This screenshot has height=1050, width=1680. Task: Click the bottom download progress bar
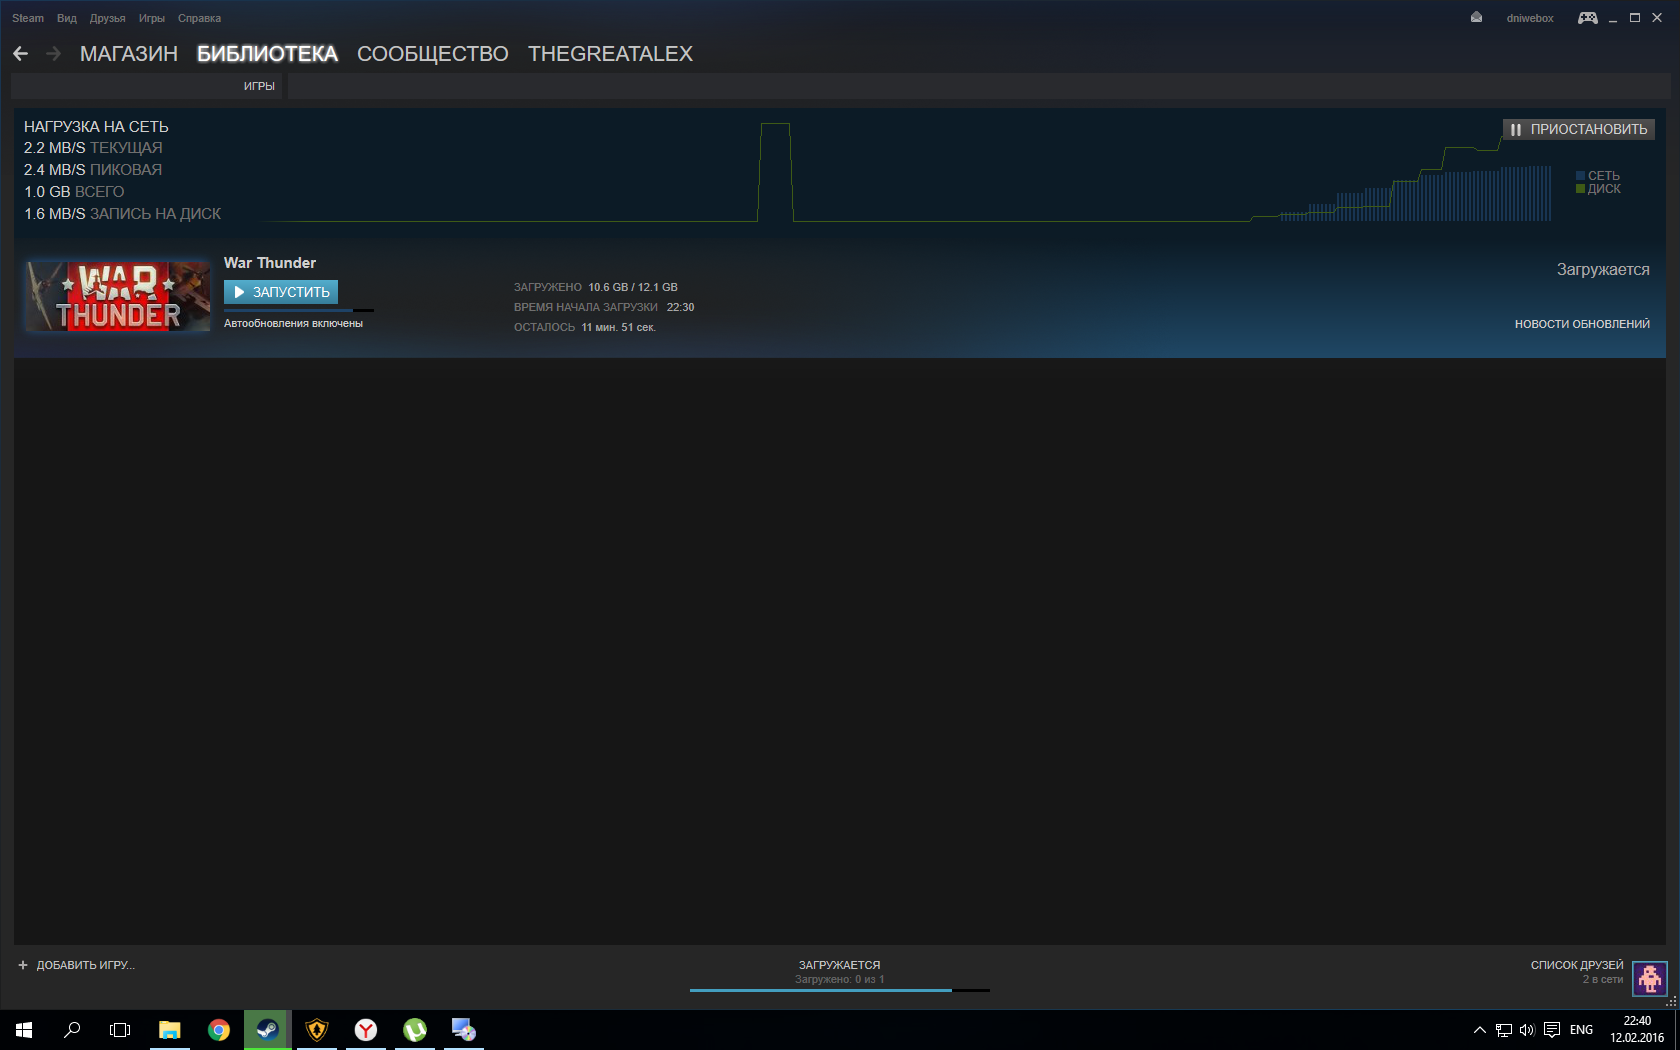840,990
